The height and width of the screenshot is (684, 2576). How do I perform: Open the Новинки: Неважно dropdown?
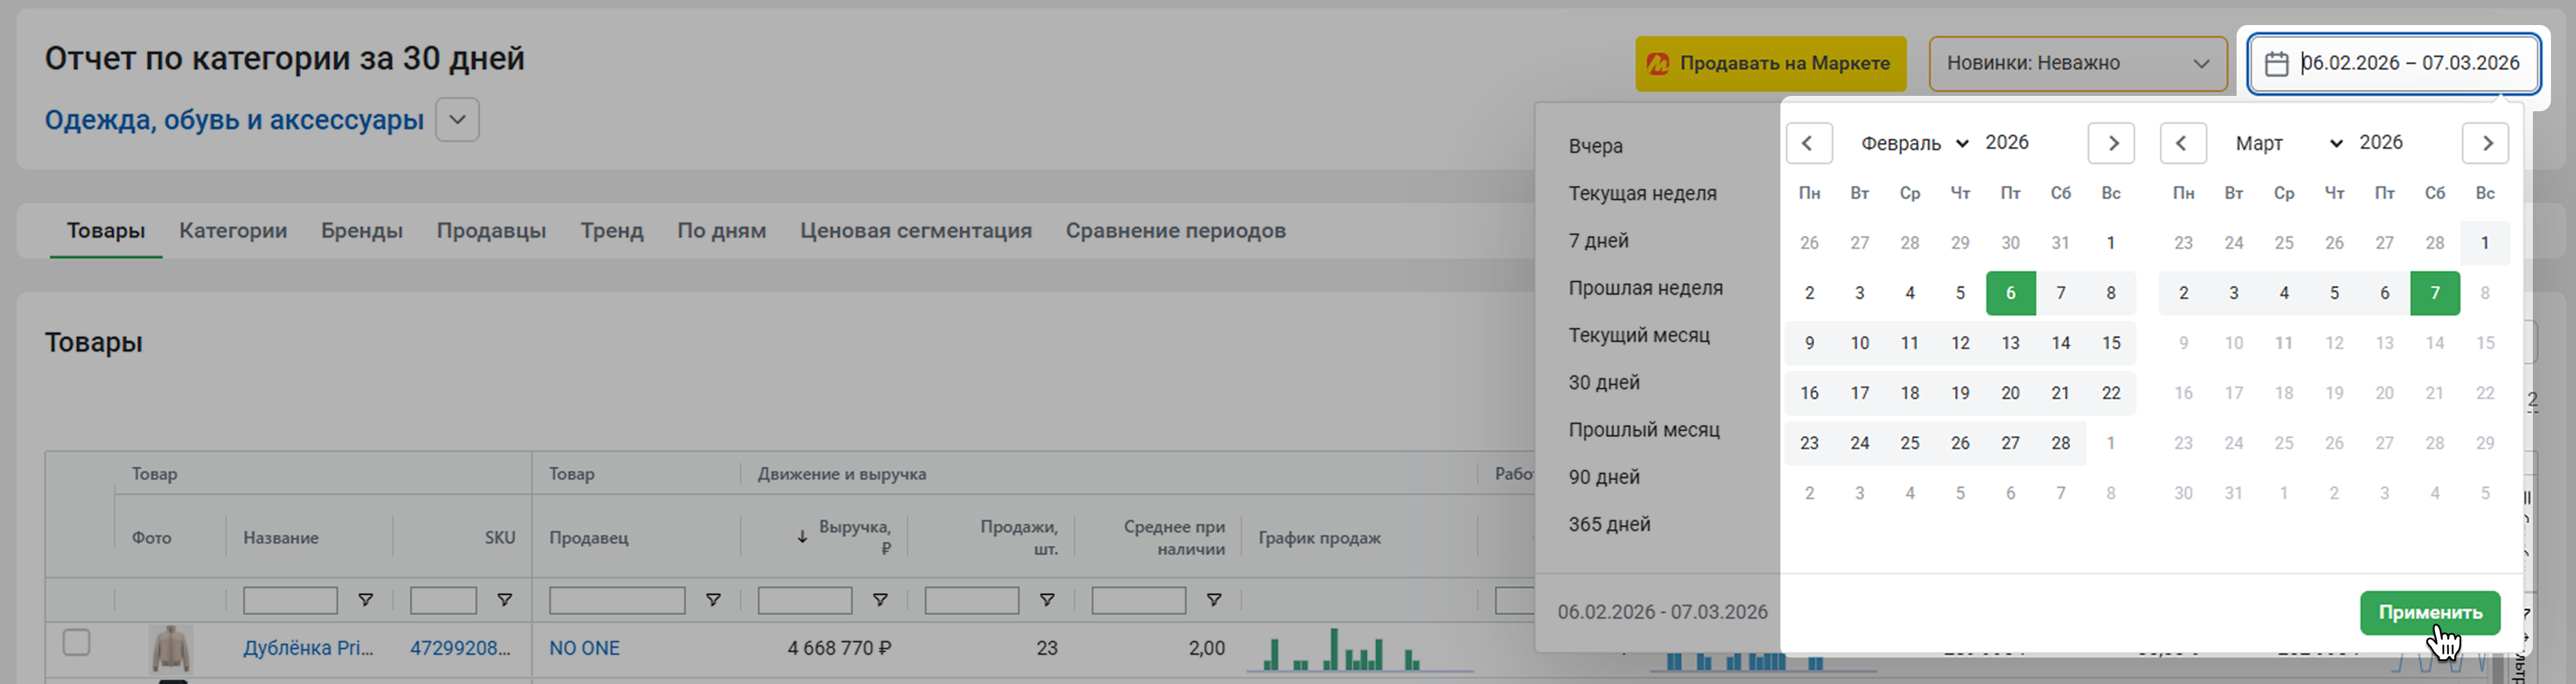click(x=2077, y=64)
